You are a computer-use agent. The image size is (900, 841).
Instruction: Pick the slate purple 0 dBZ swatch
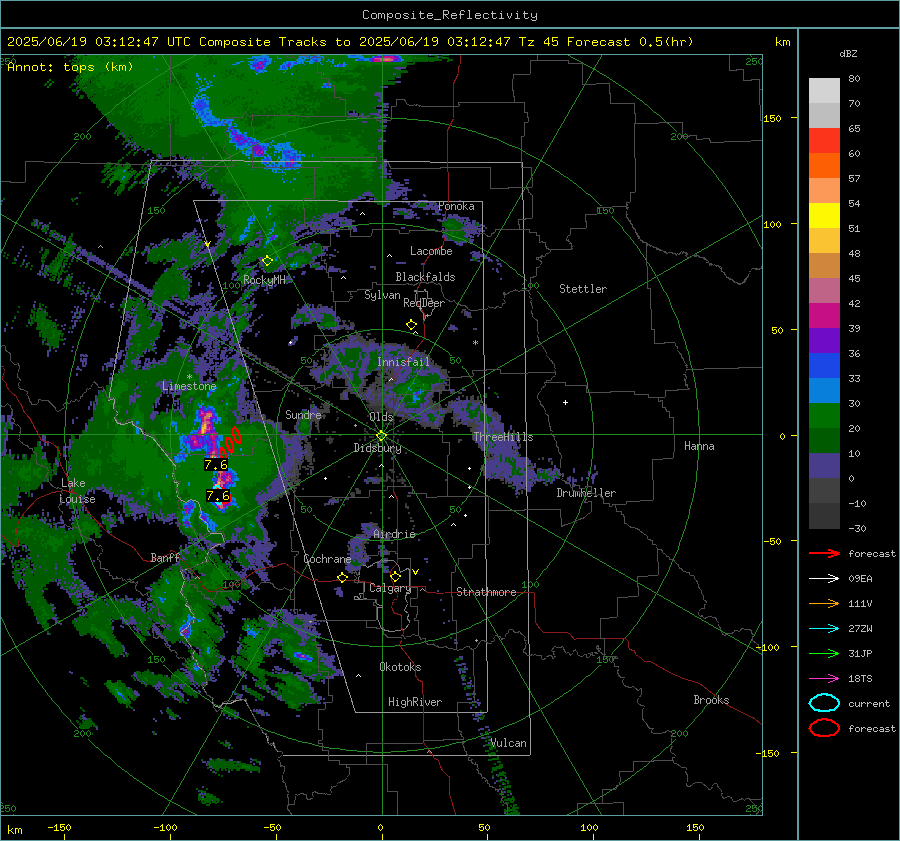coord(824,466)
